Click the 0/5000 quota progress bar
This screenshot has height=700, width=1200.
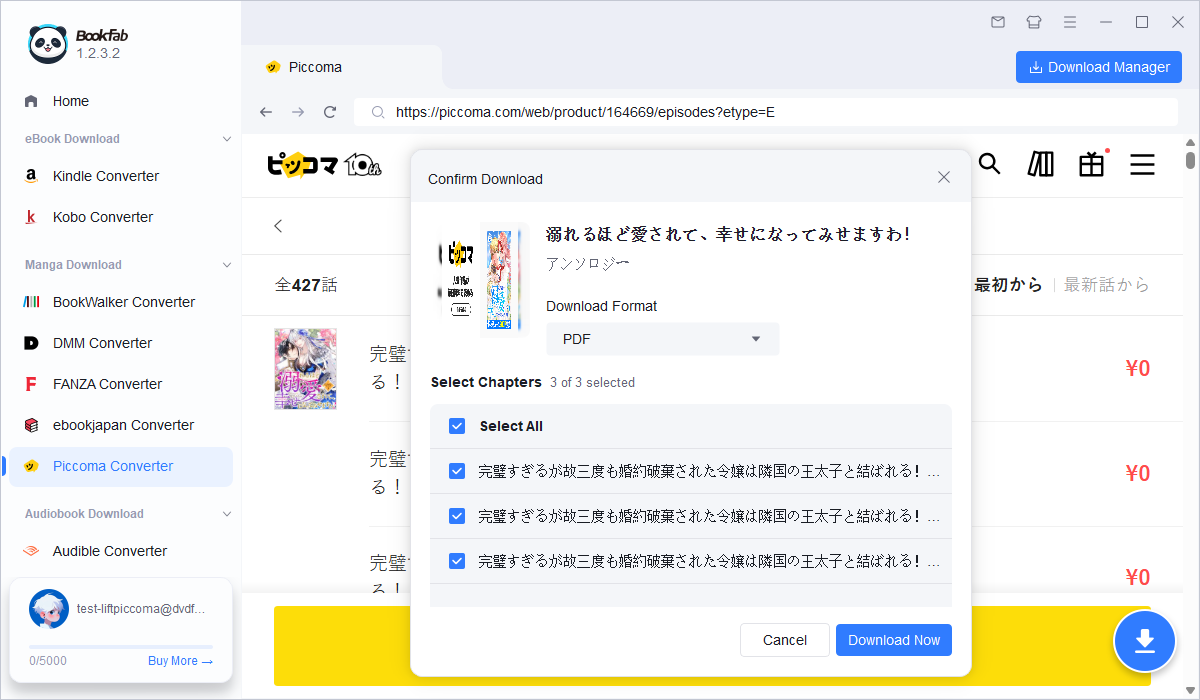[x=121, y=647]
